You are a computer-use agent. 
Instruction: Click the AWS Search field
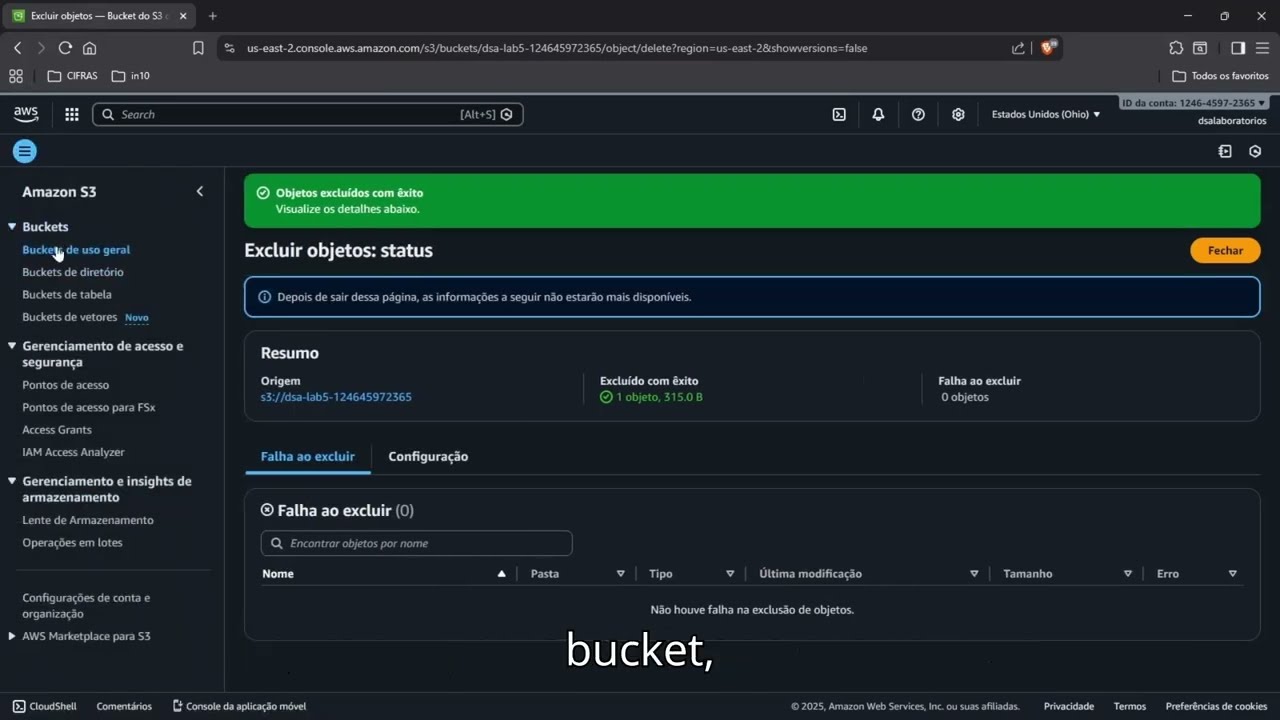pyautogui.click(x=308, y=114)
